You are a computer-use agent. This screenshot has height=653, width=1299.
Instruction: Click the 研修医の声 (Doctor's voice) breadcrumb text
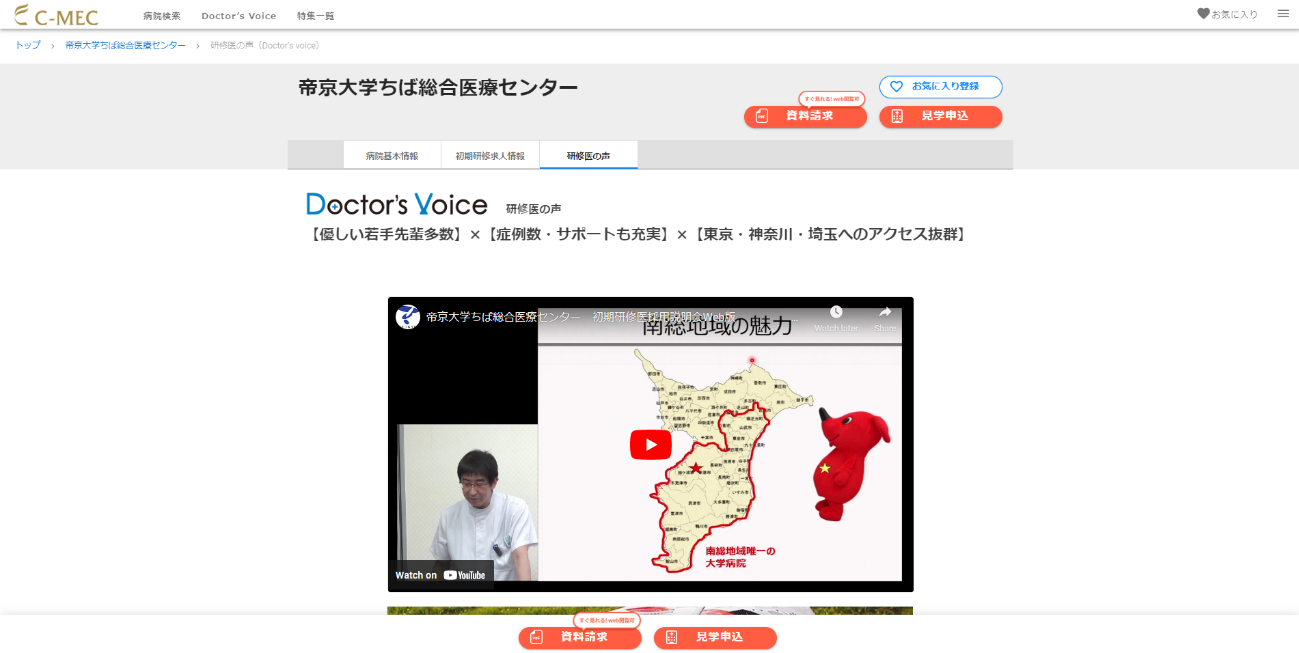tap(265, 46)
